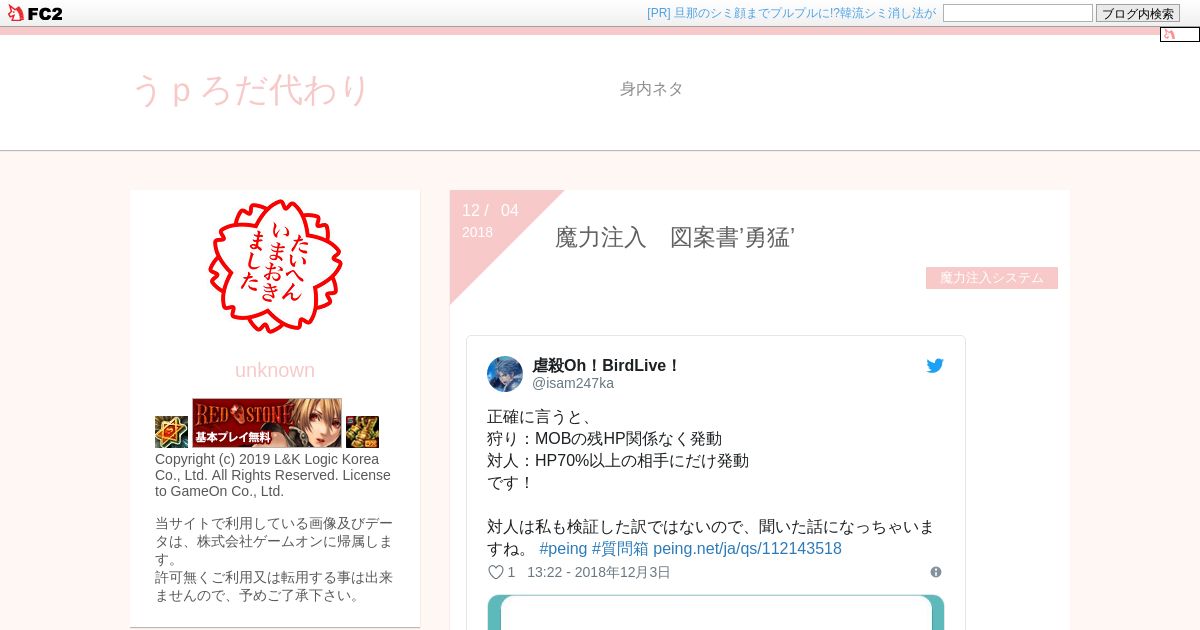
Task: Open the small FC2 icon below the search button
Action: click(x=1179, y=34)
